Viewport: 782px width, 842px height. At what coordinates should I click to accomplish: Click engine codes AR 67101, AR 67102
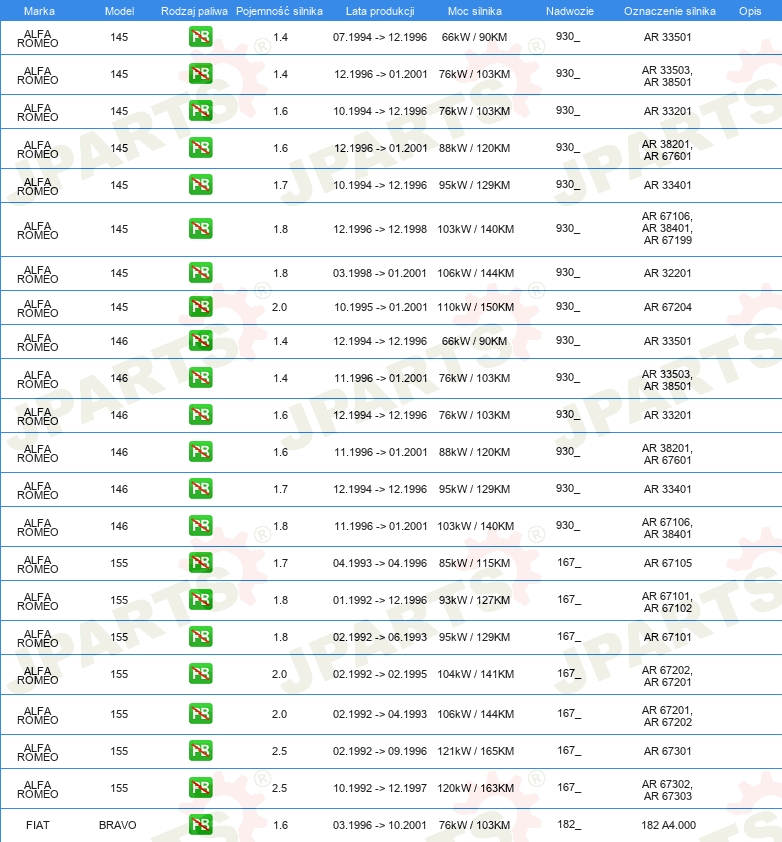pyautogui.click(x=668, y=602)
